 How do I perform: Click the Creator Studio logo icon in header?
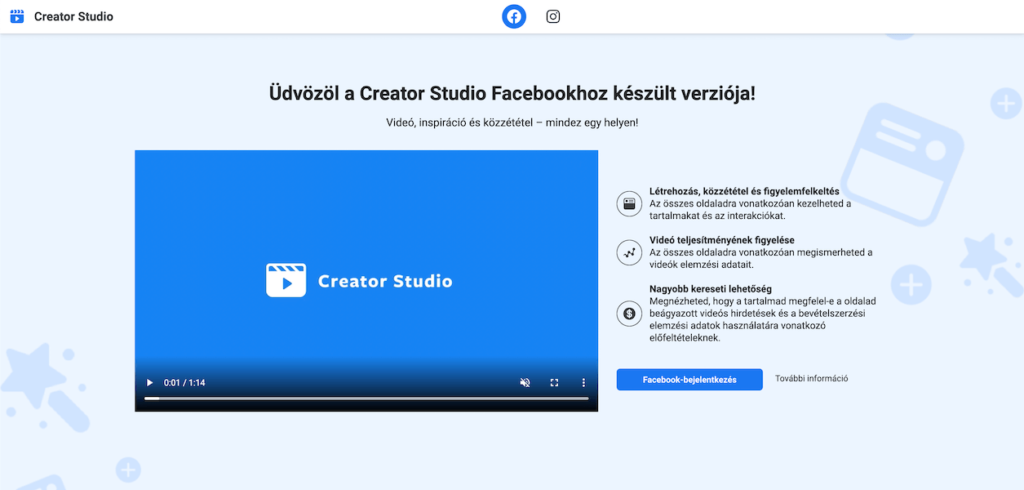17,16
